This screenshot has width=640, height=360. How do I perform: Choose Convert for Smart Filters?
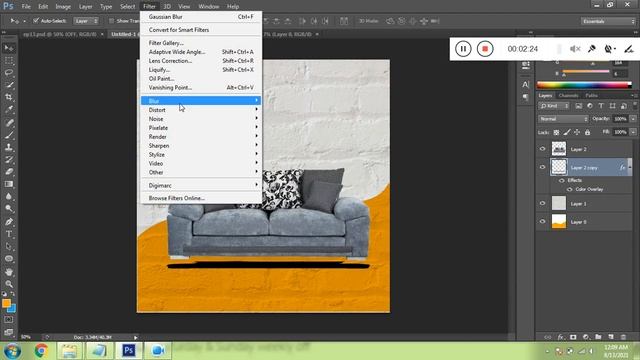tap(201, 30)
